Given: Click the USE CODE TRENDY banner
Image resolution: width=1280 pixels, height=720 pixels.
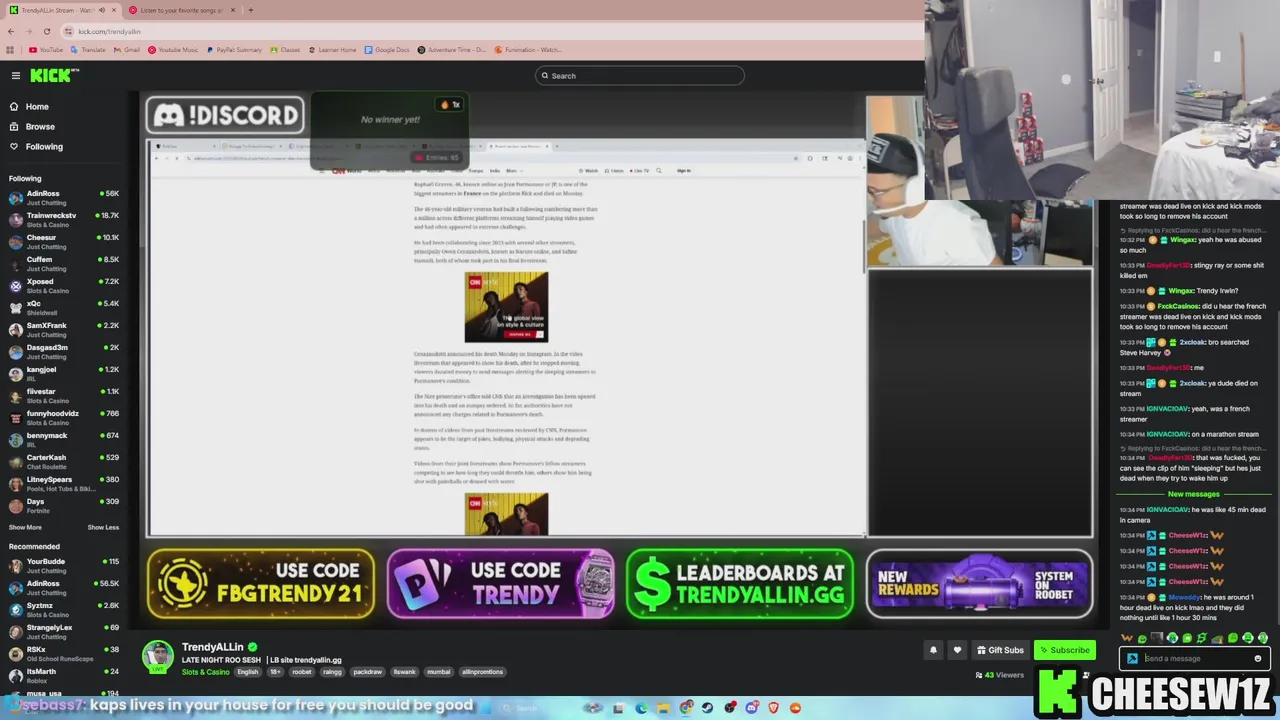Looking at the screenshot, I should (501, 584).
